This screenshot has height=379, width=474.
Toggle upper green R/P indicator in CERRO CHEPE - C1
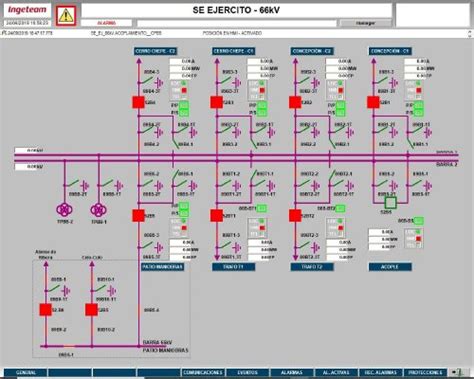[262, 105]
